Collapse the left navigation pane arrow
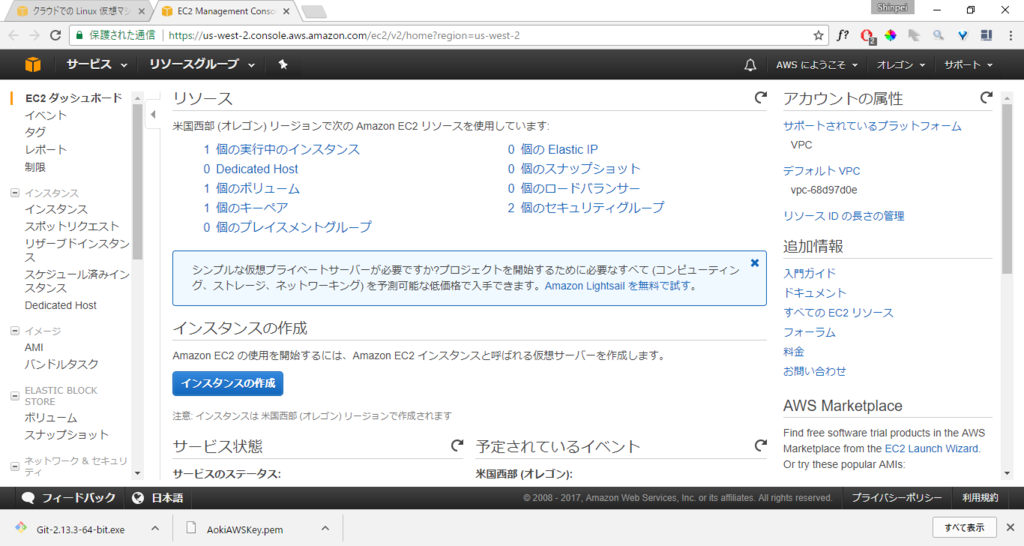Screen dimensions: 1024x546 [153, 115]
